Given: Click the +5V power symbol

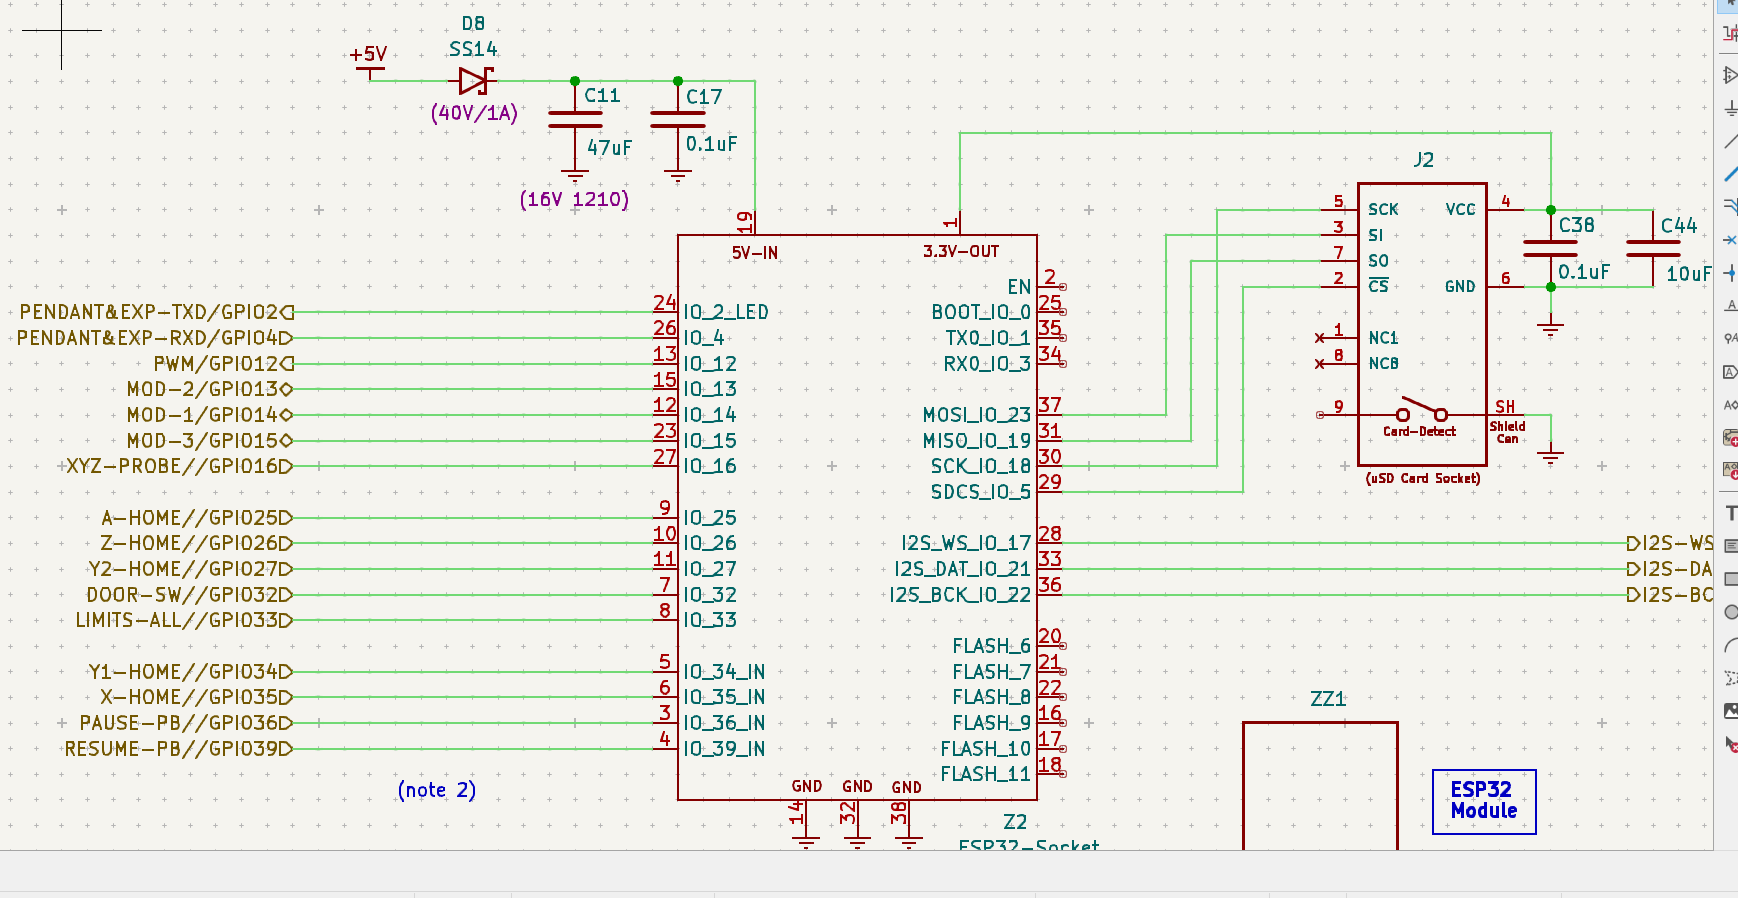Looking at the screenshot, I should [x=369, y=61].
